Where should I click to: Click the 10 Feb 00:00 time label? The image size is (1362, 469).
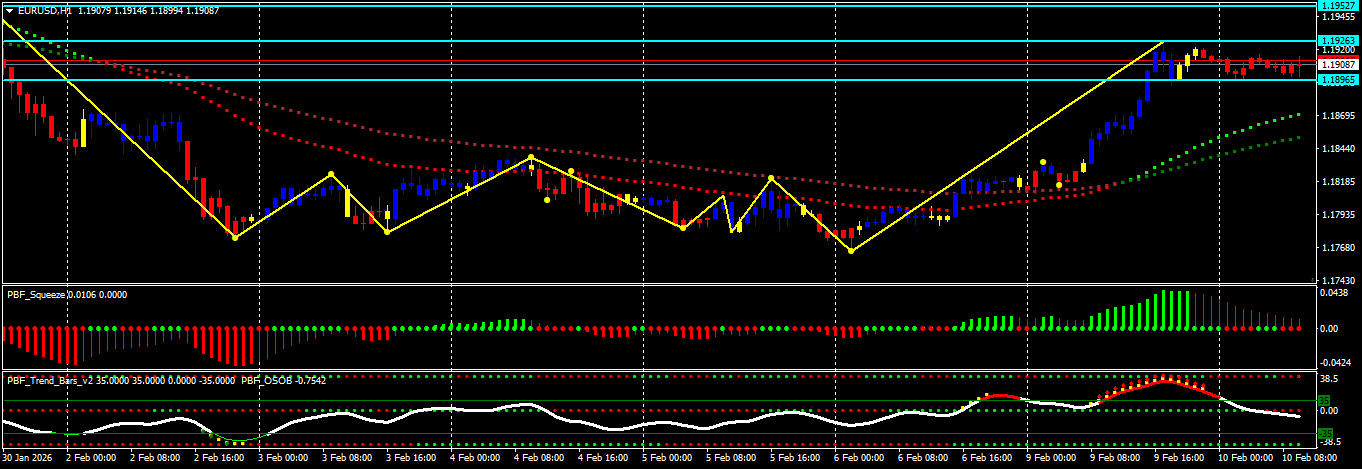(x=1246, y=457)
